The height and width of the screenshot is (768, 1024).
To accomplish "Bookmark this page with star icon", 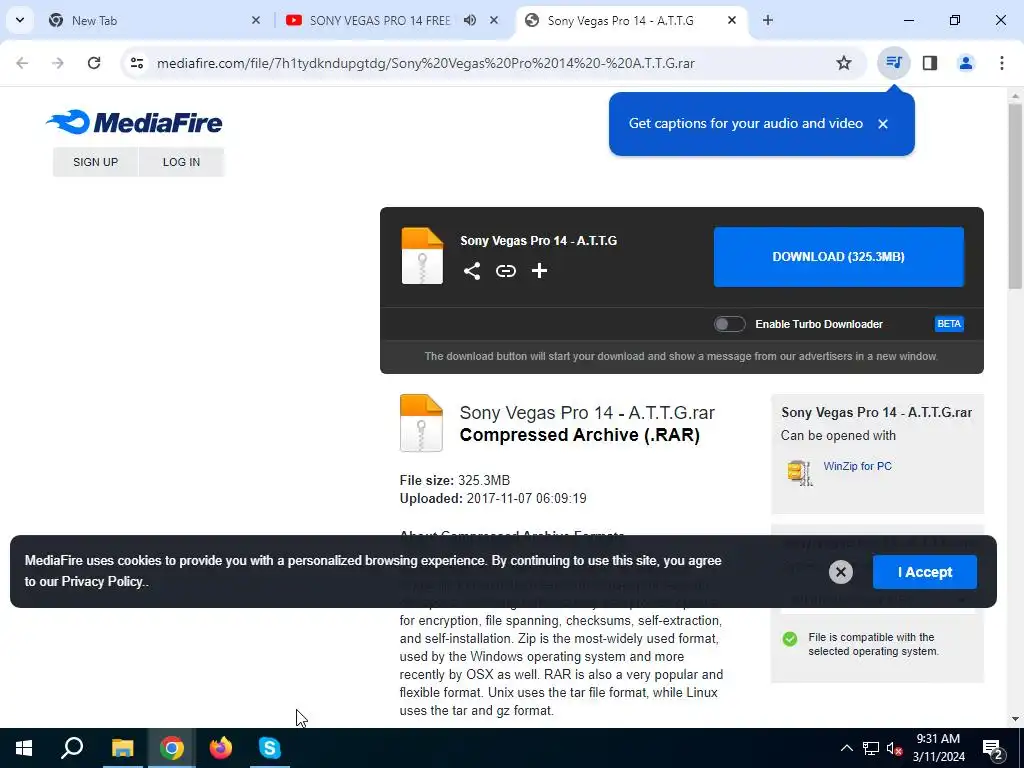I will tap(844, 63).
